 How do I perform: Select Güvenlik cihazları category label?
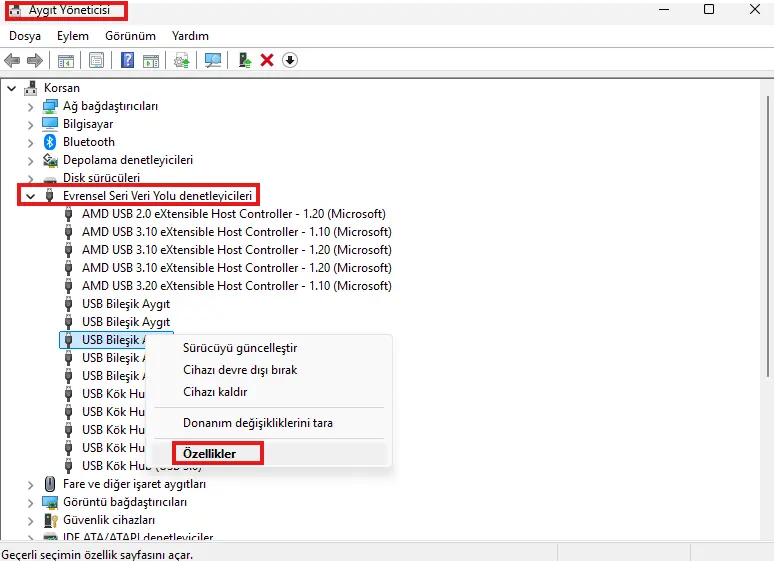click(x=109, y=520)
